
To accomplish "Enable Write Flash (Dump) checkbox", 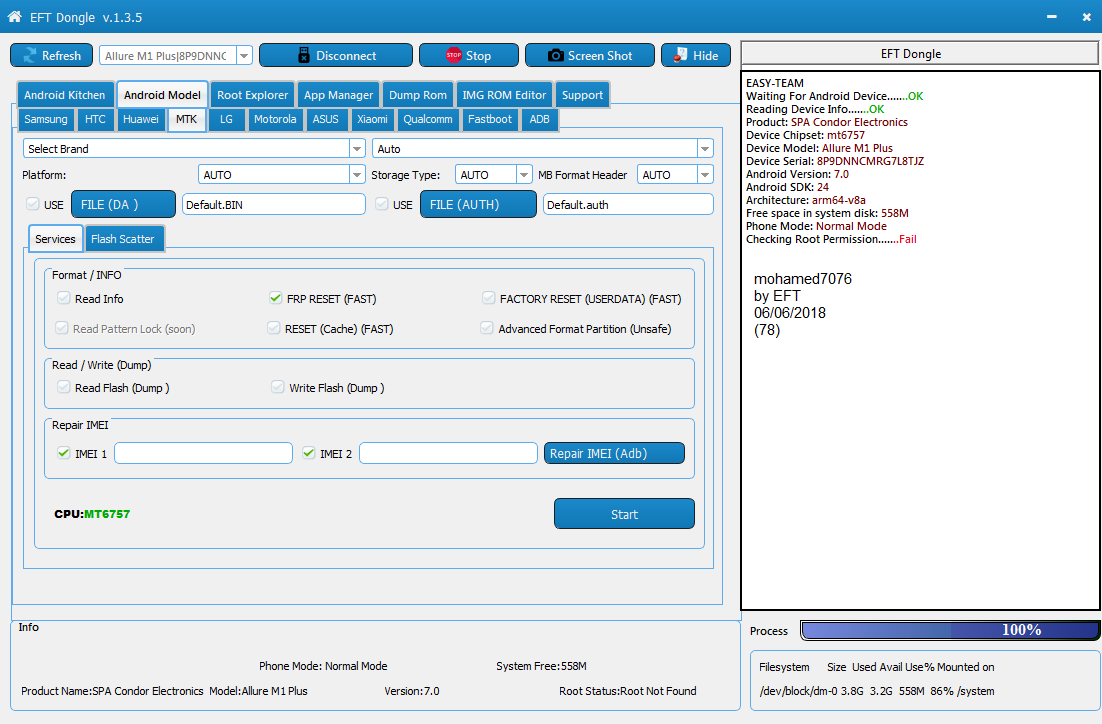I will coord(278,387).
